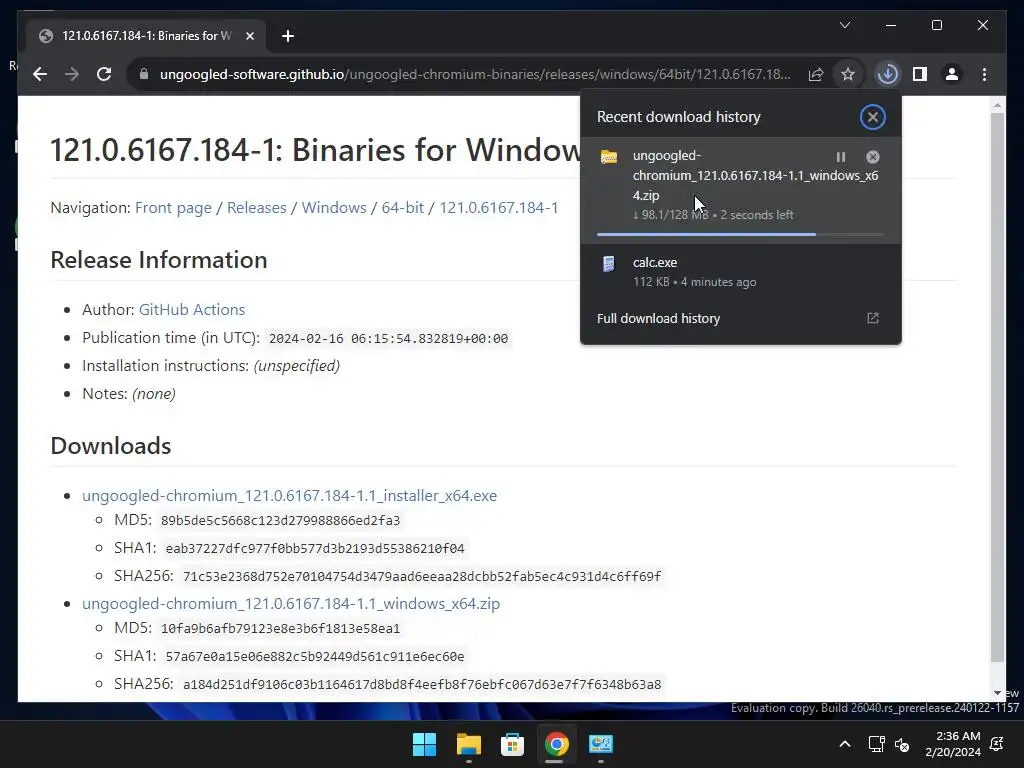Click the publication time value

pyautogui.click(x=389, y=339)
